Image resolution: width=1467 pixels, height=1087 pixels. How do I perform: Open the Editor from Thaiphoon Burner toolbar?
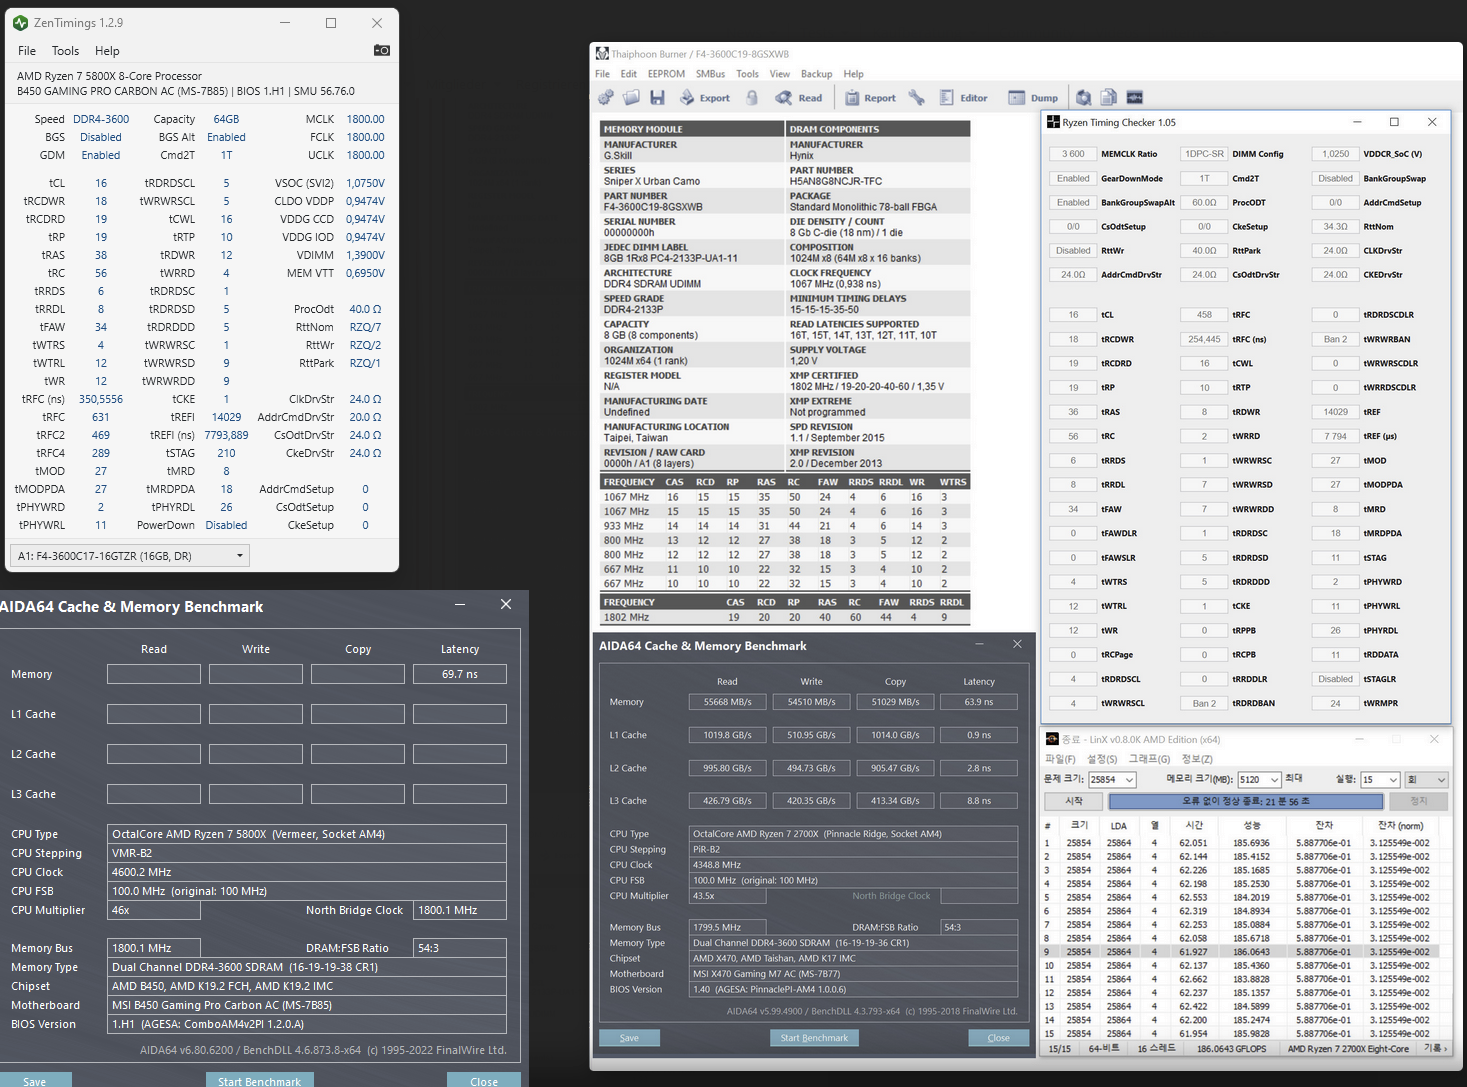pyautogui.click(x=963, y=98)
